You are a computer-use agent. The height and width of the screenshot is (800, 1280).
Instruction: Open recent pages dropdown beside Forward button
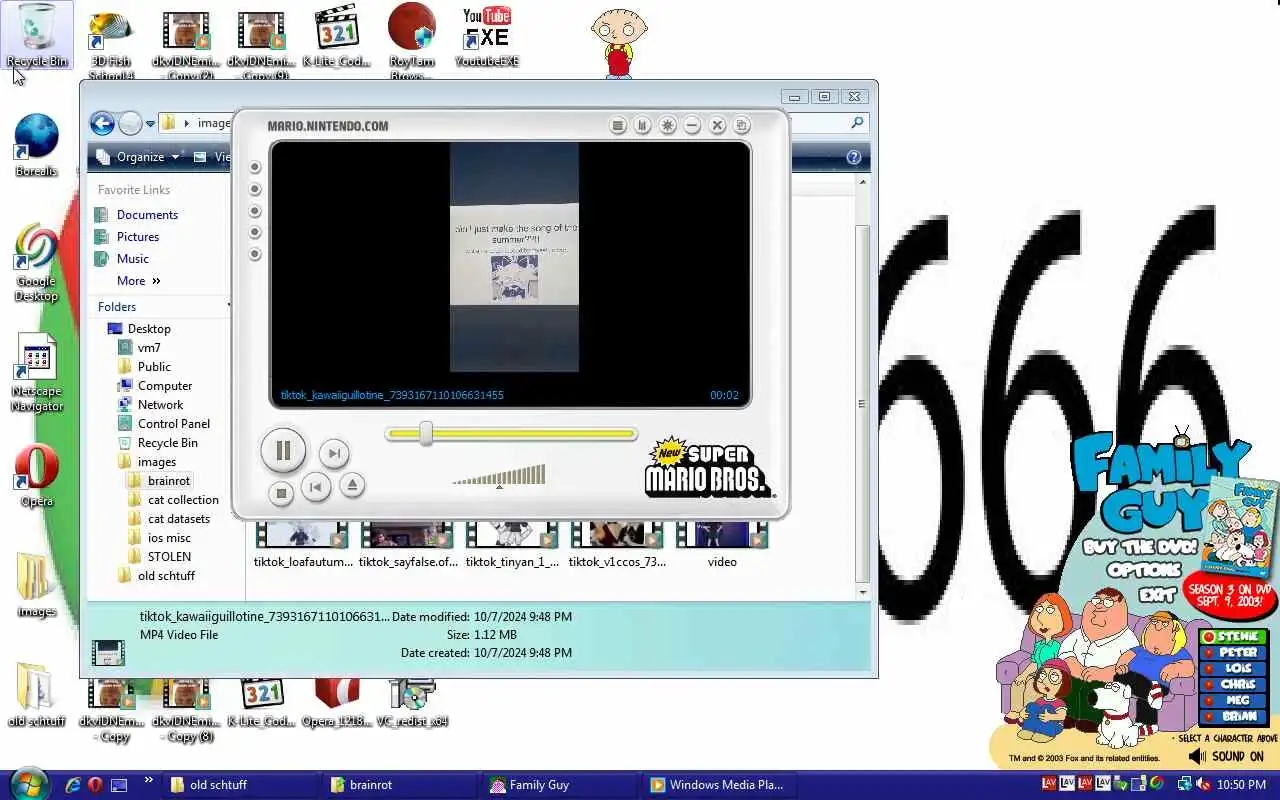coord(150,124)
